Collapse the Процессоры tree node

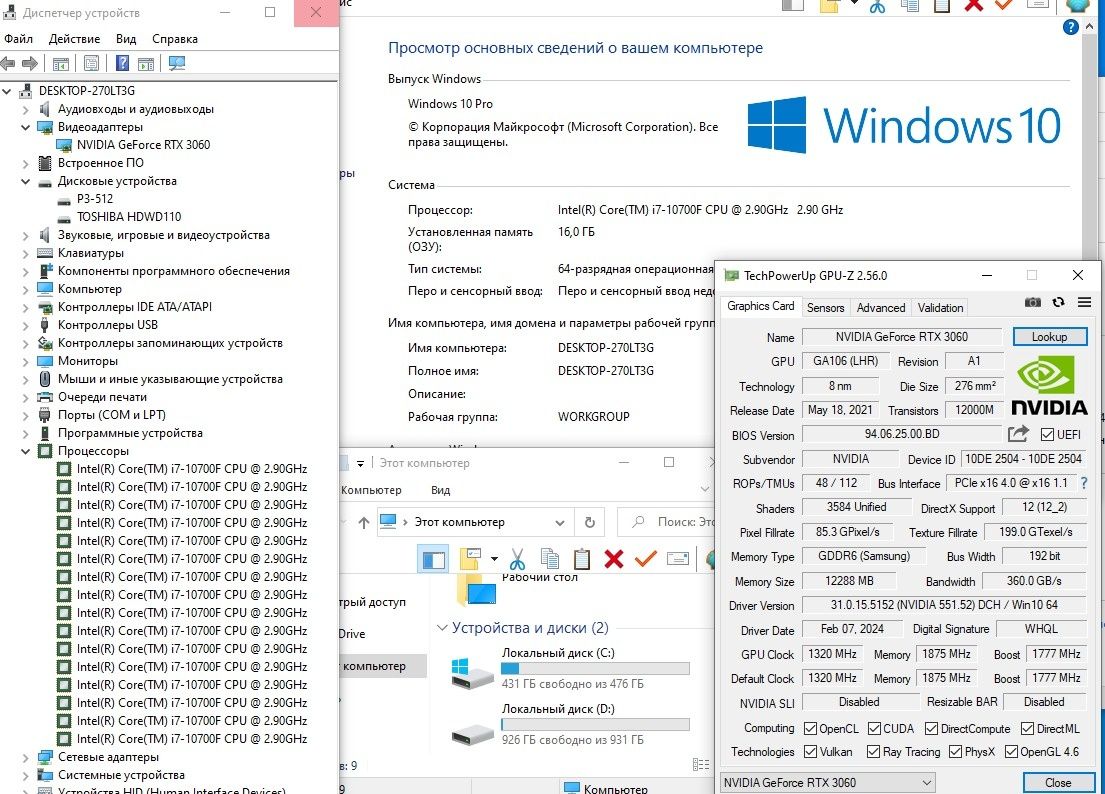25,451
